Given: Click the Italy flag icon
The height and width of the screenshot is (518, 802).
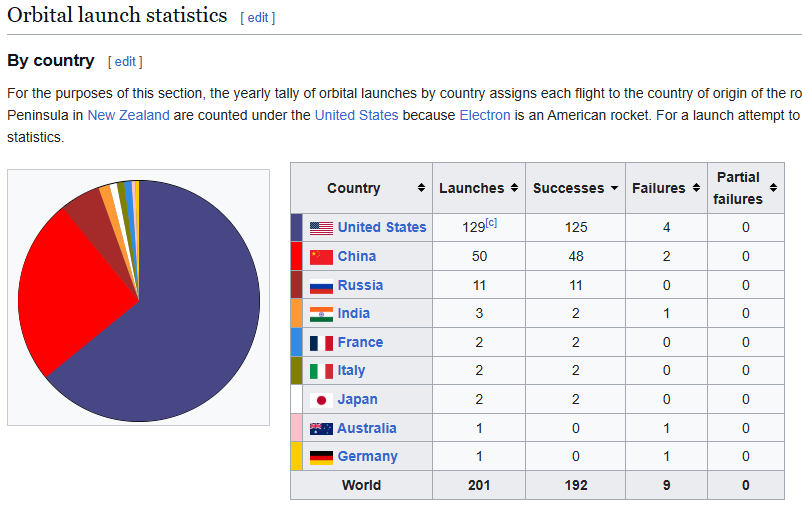Looking at the screenshot, I should (x=321, y=371).
